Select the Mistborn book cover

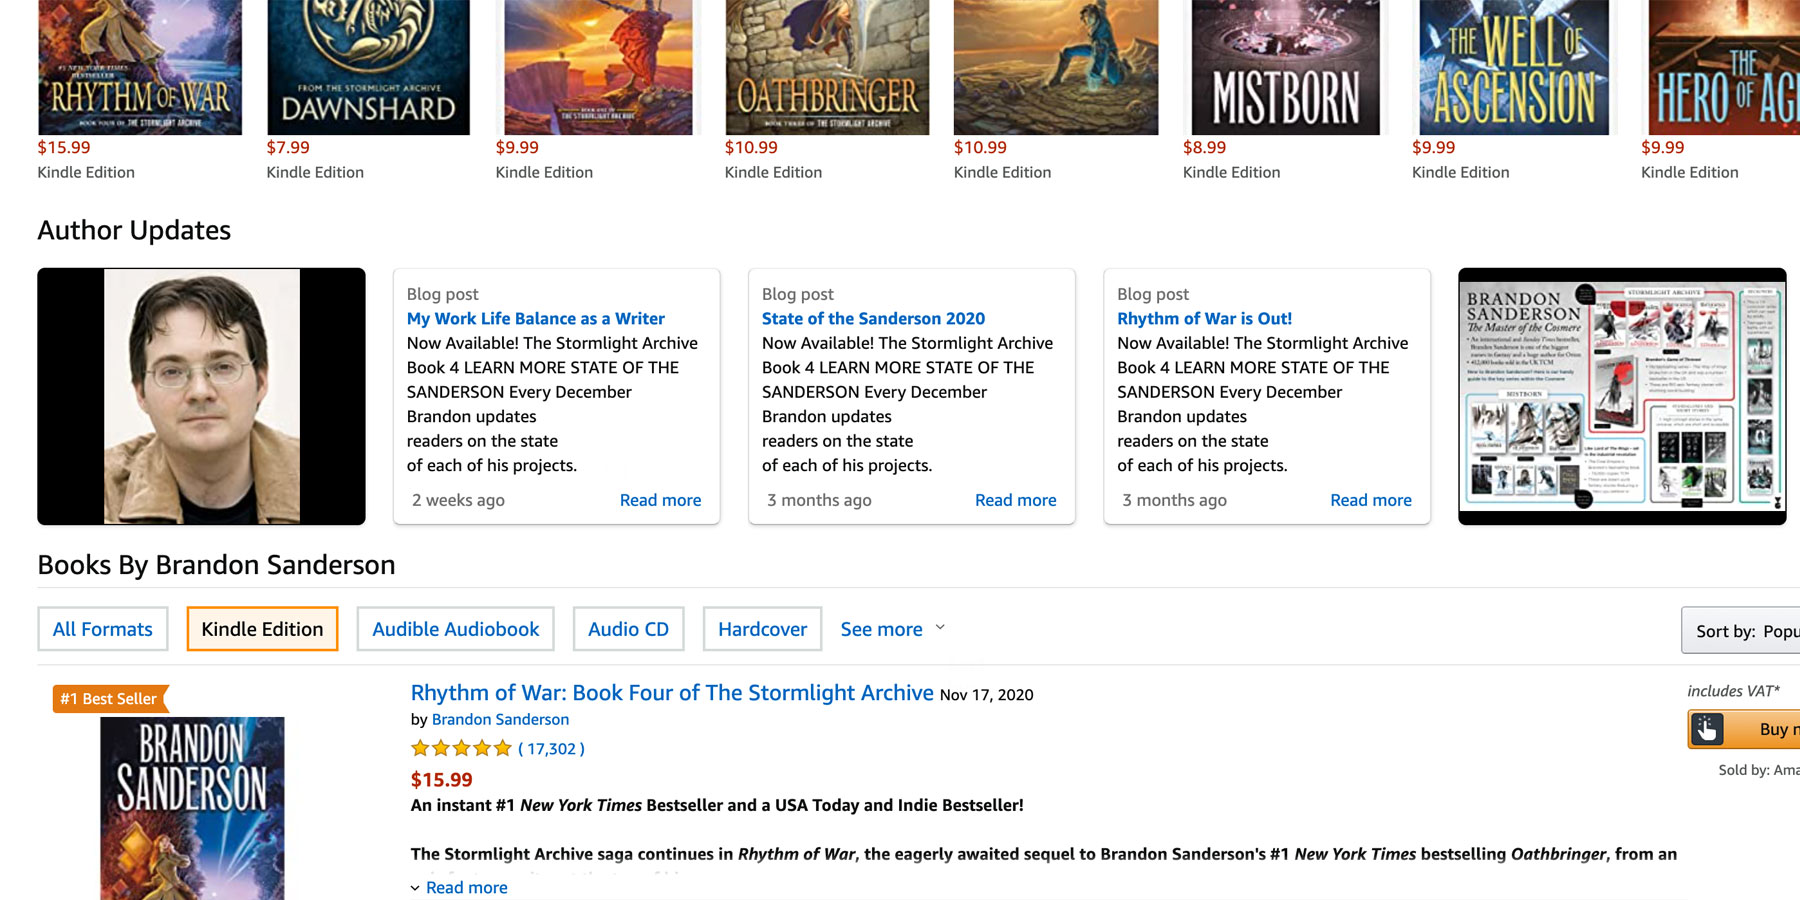(x=1286, y=66)
